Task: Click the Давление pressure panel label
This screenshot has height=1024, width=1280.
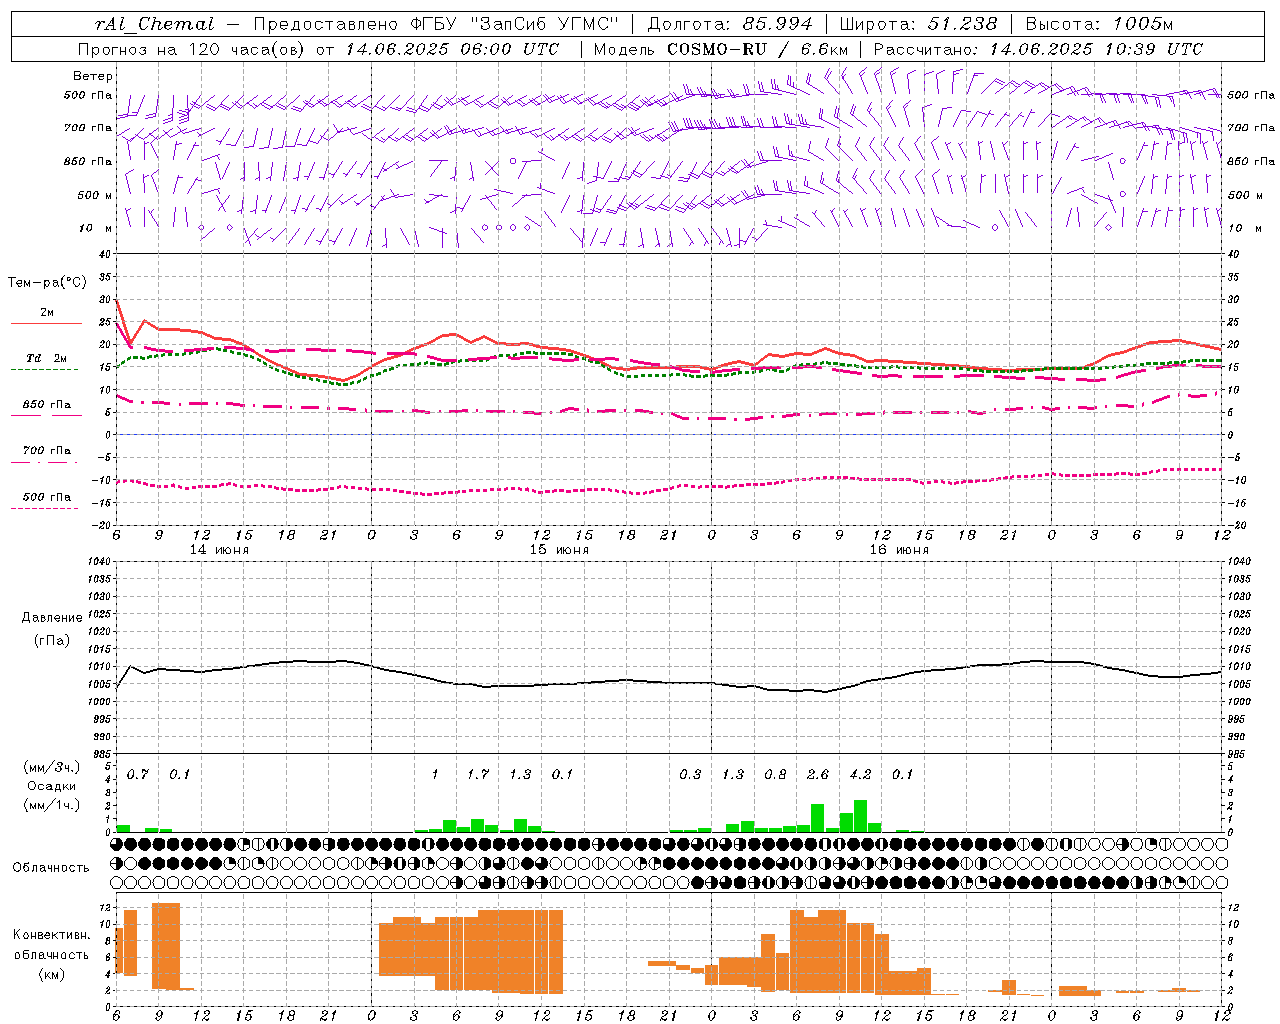Action: tap(52, 618)
